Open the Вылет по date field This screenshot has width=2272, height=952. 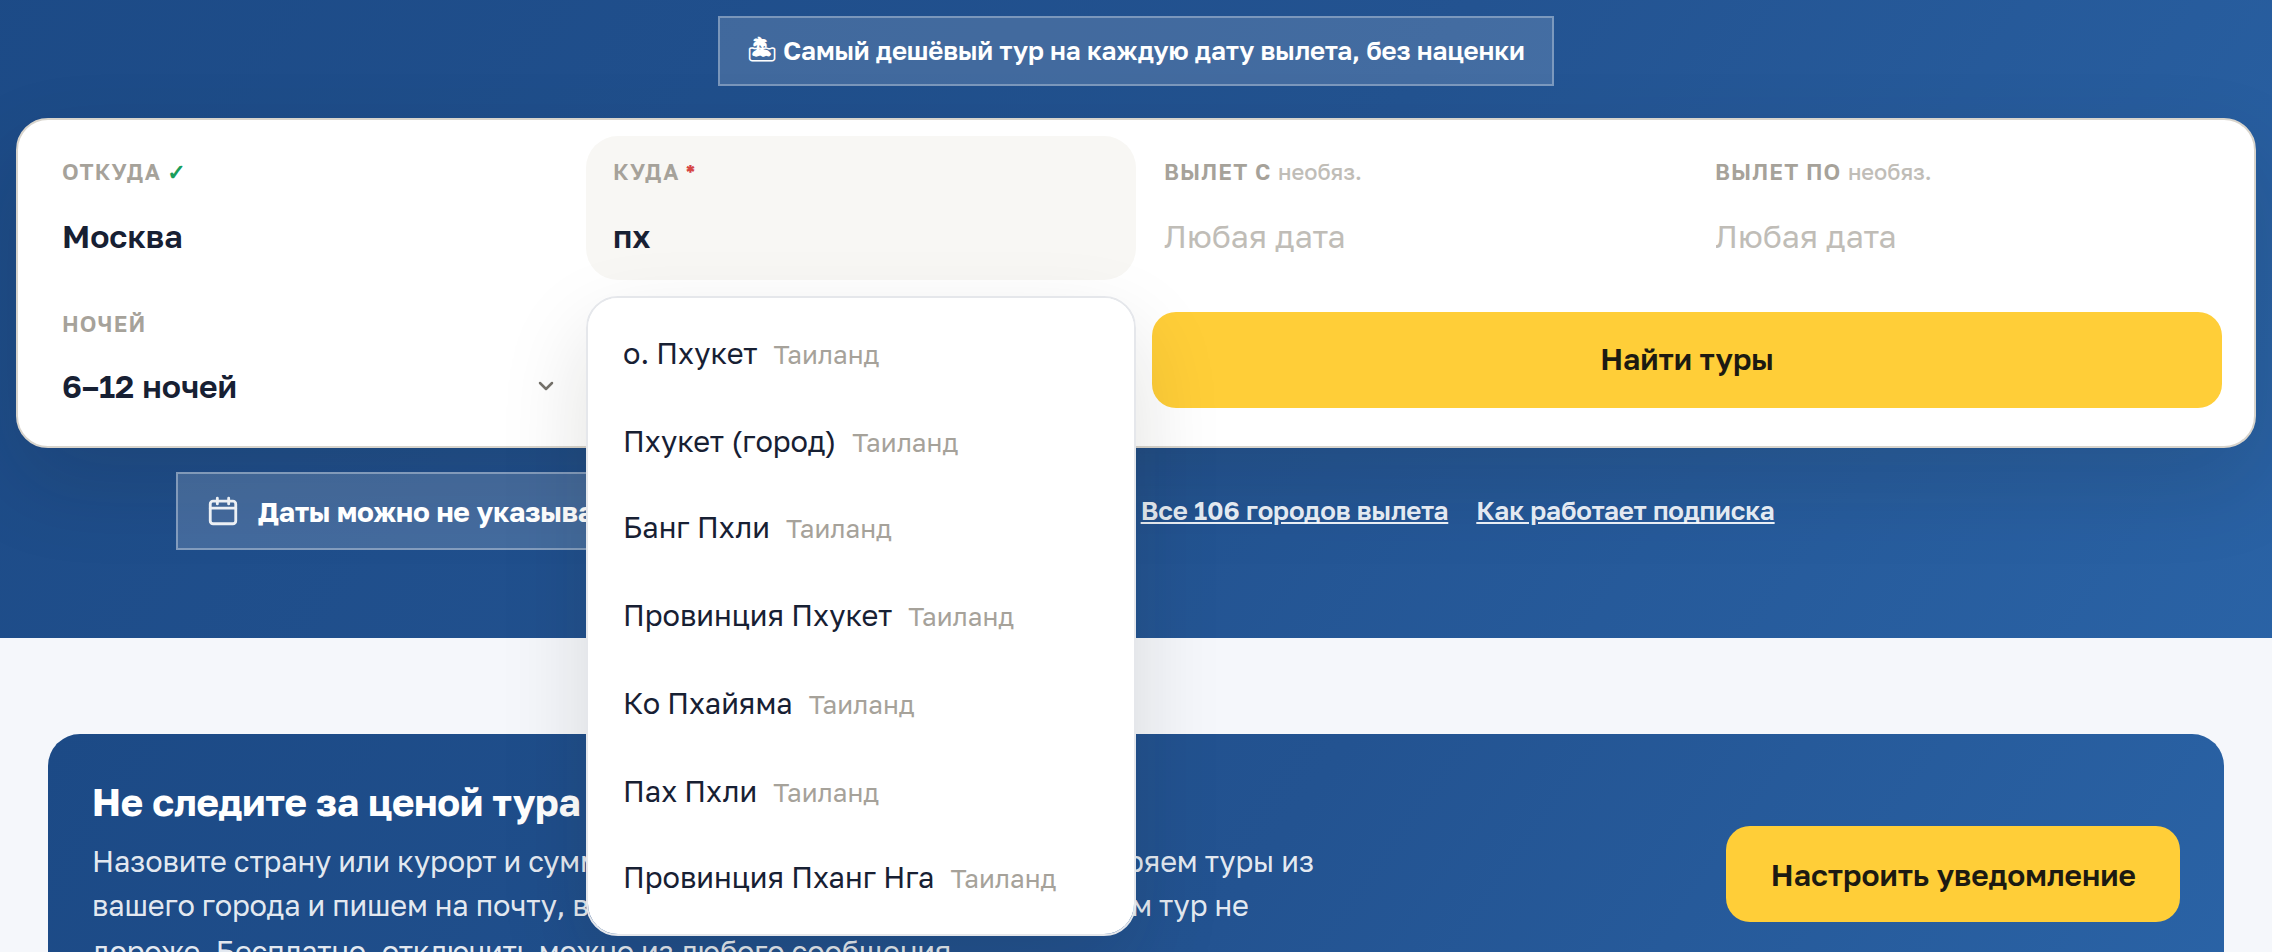coord(1962,208)
